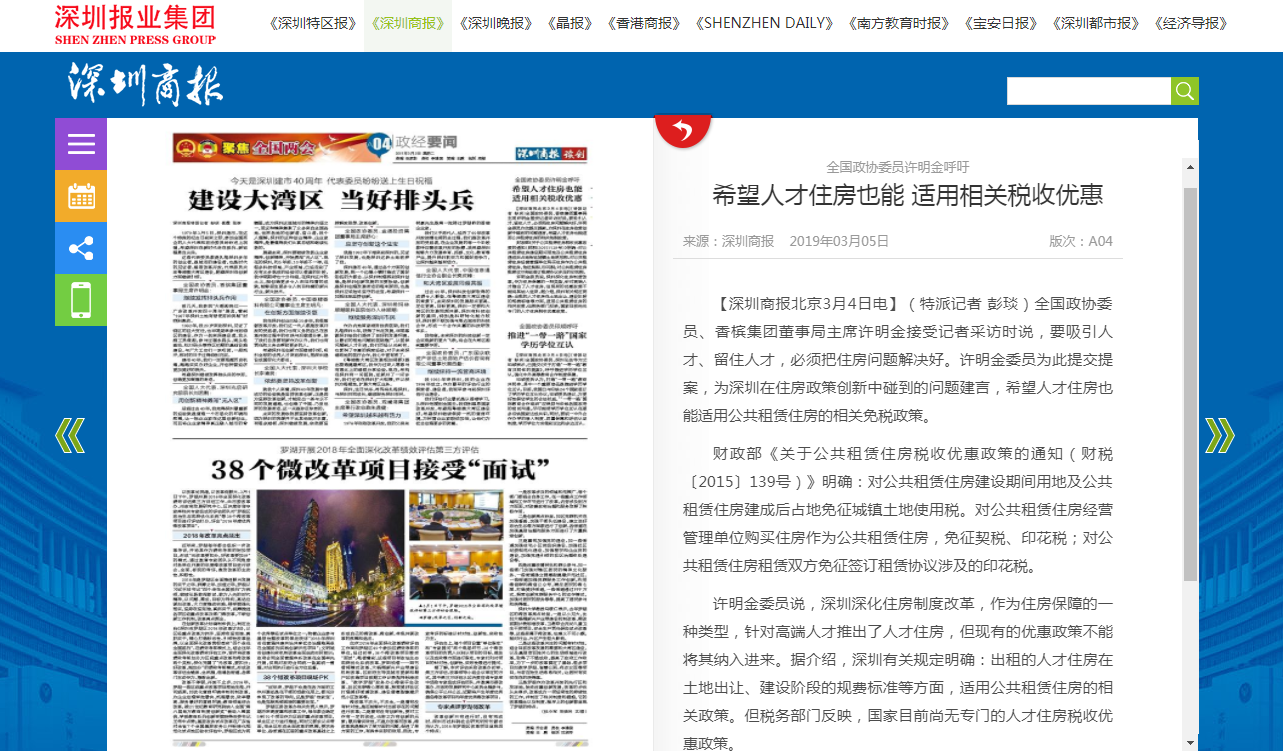Open the 《经济导报》 link
Image resolution: width=1283 pixels, height=751 pixels.
pos(1191,24)
